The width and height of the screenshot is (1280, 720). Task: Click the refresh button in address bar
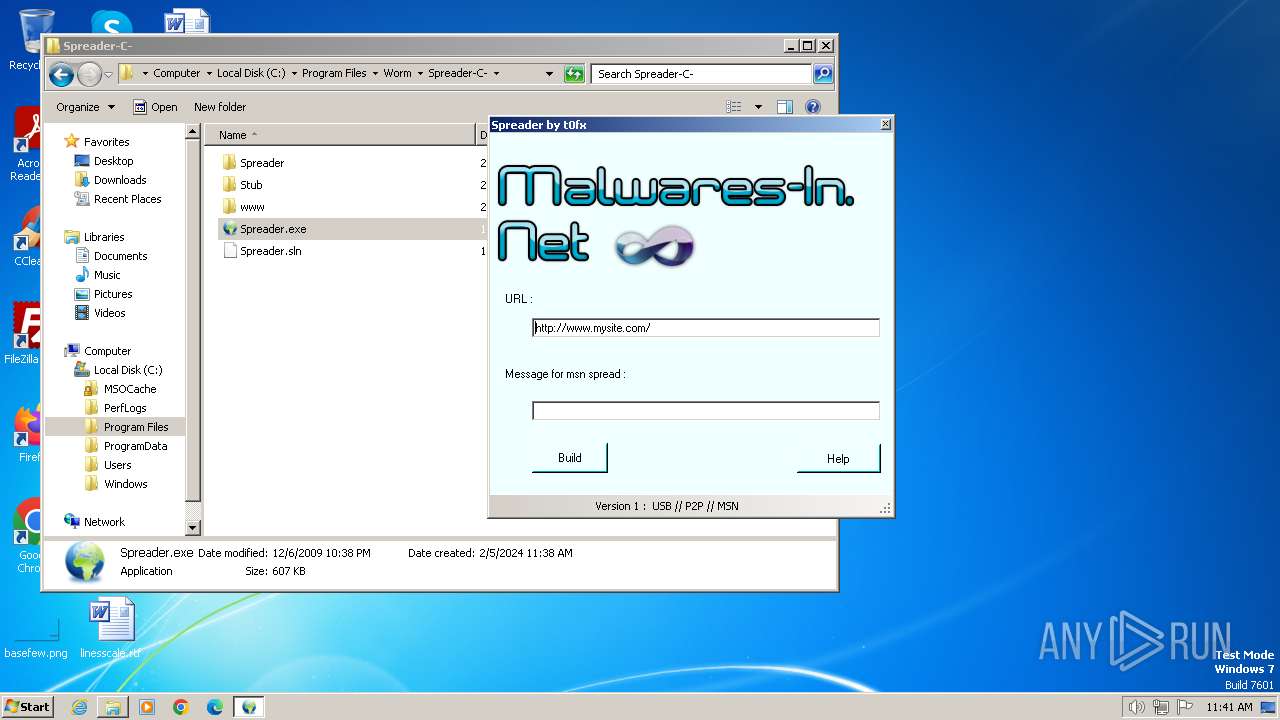[574, 73]
